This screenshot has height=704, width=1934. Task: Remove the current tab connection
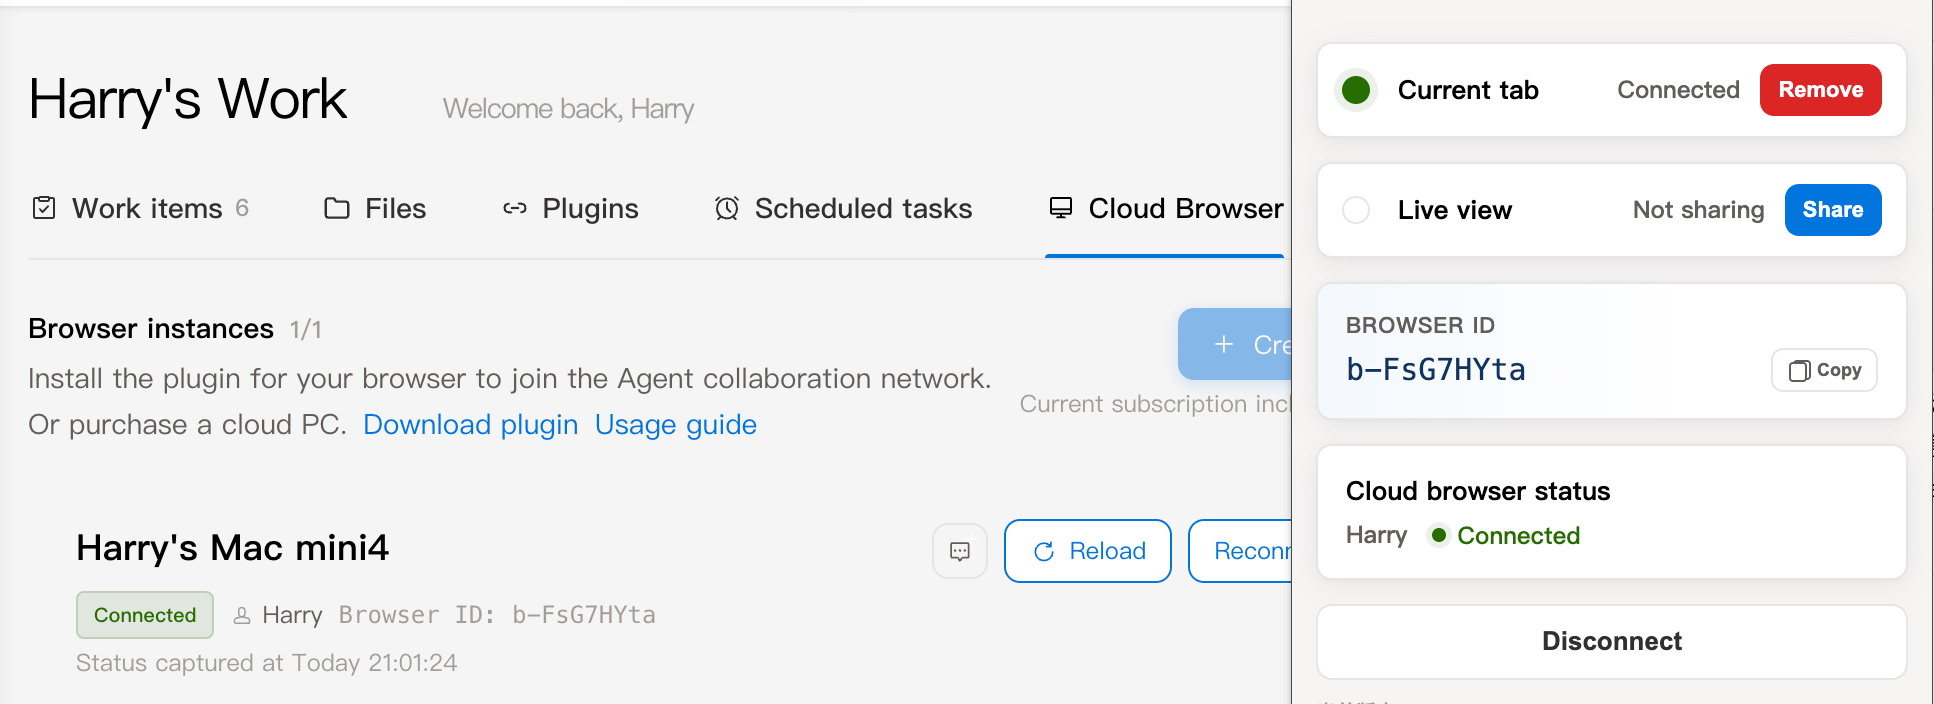(x=1821, y=90)
